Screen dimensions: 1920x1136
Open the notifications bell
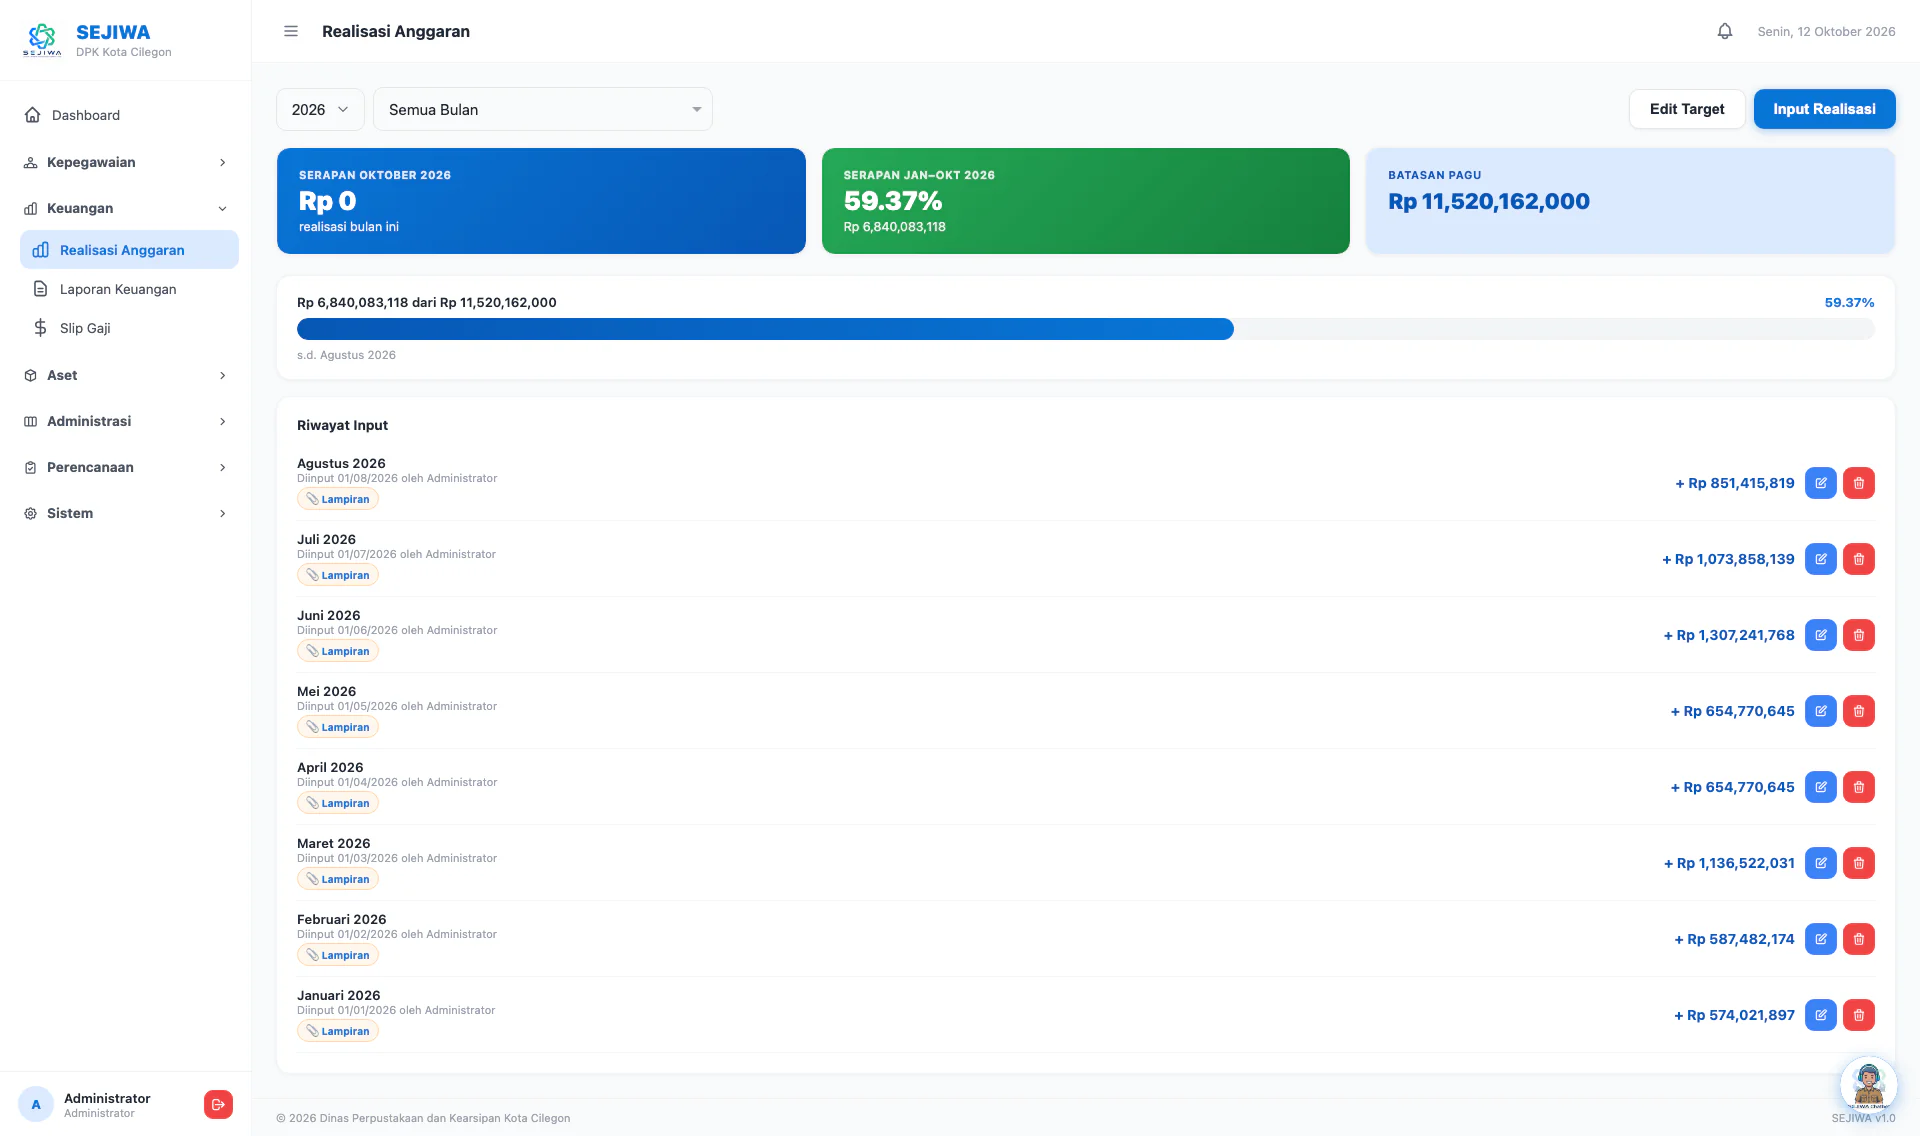[x=1725, y=31]
